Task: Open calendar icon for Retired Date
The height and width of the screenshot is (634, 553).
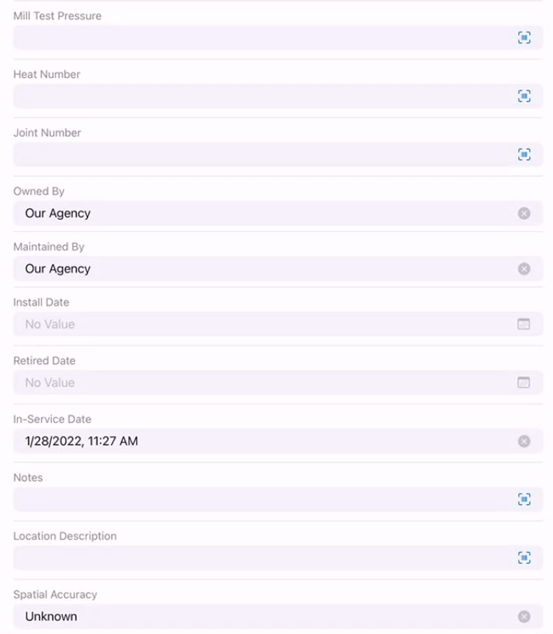Action: click(x=523, y=383)
